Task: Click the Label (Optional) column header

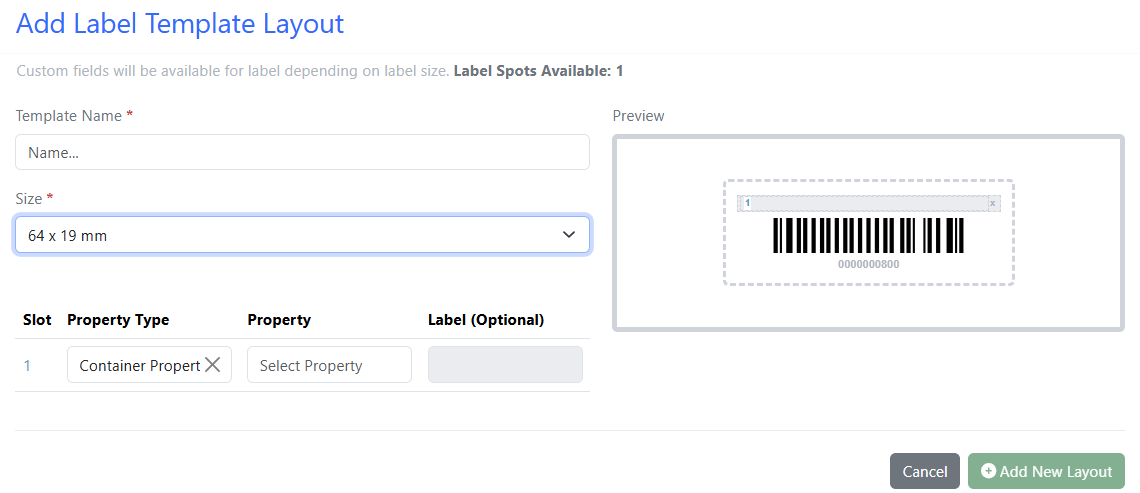Action: point(486,320)
